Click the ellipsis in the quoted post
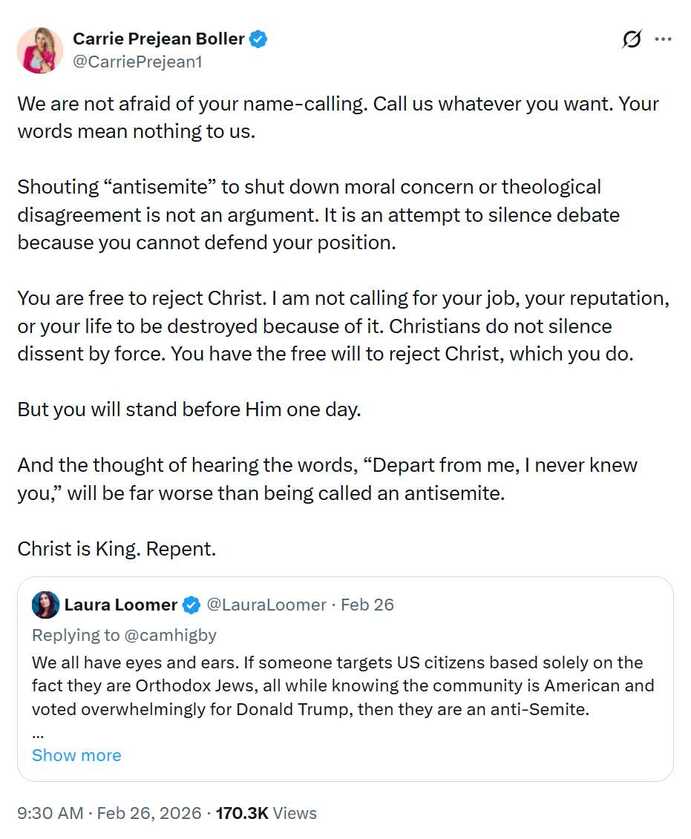This screenshot has height=839, width=691. [x=38, y=734]
